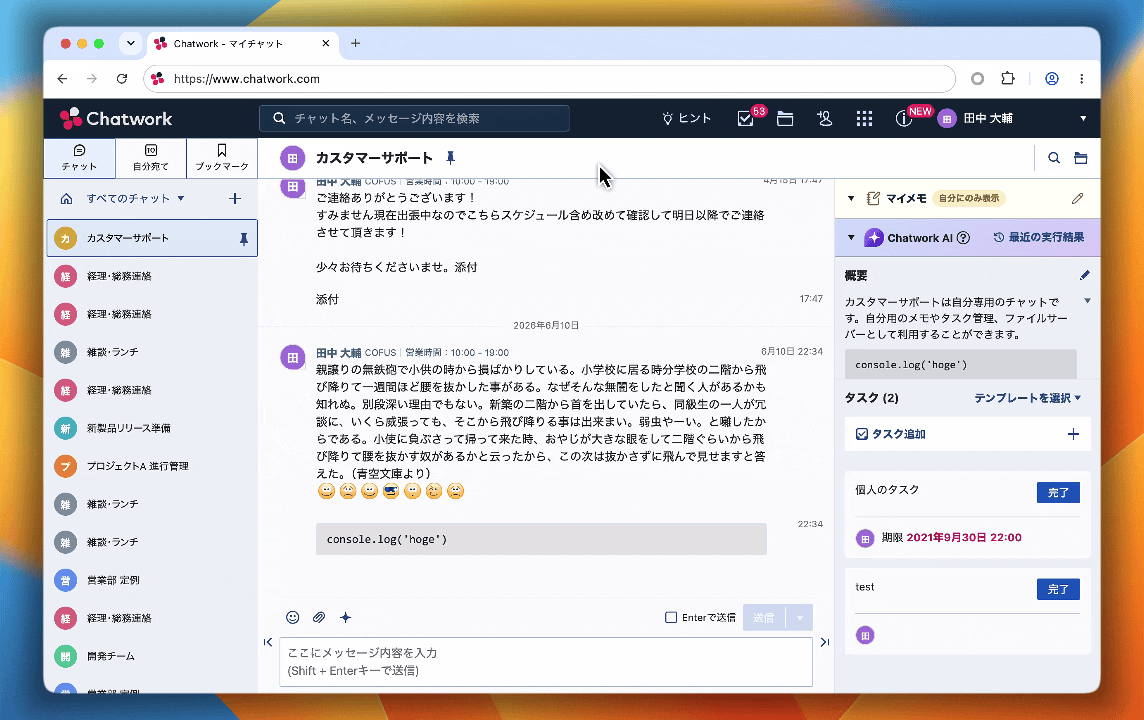Image resolution: width=1144 pixels, height=720 pixels.
Task: Open browser profile icon
Action: (x=1051, y=78)
